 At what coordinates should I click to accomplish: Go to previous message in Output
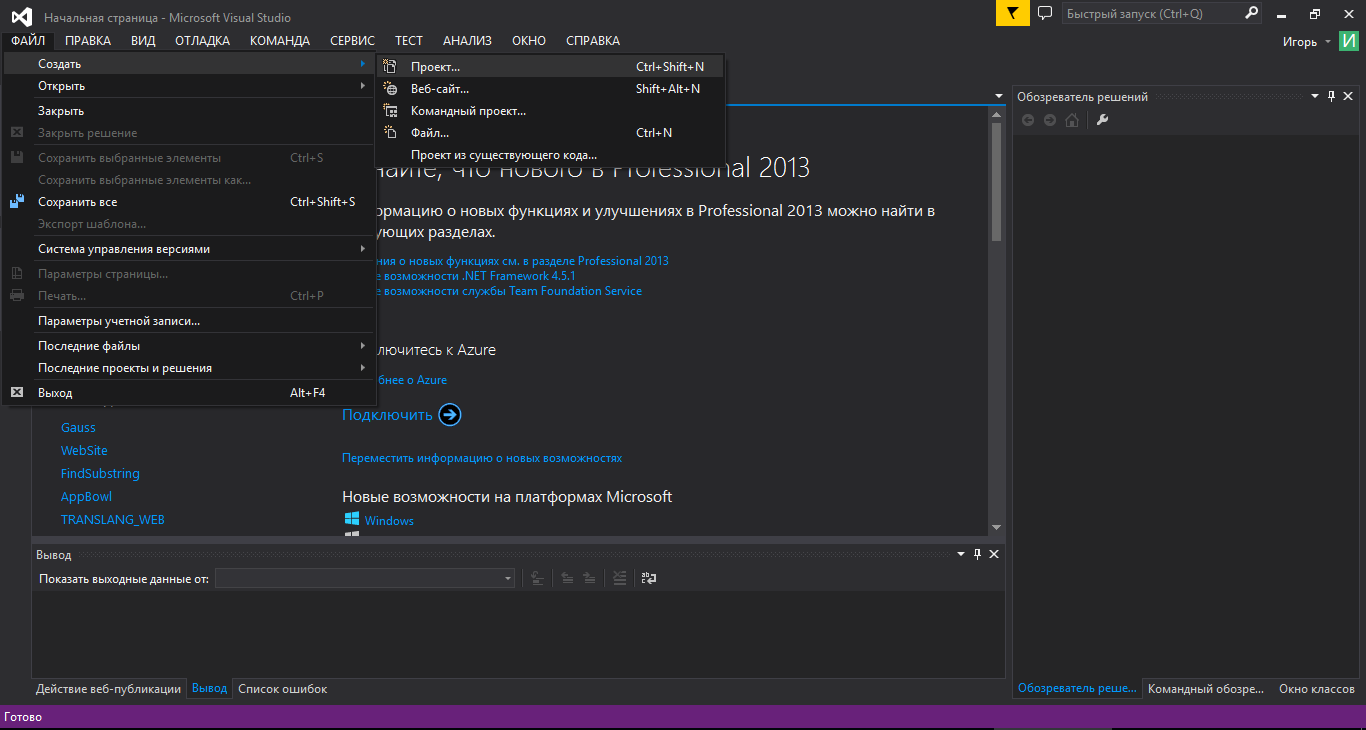point(567,578)
